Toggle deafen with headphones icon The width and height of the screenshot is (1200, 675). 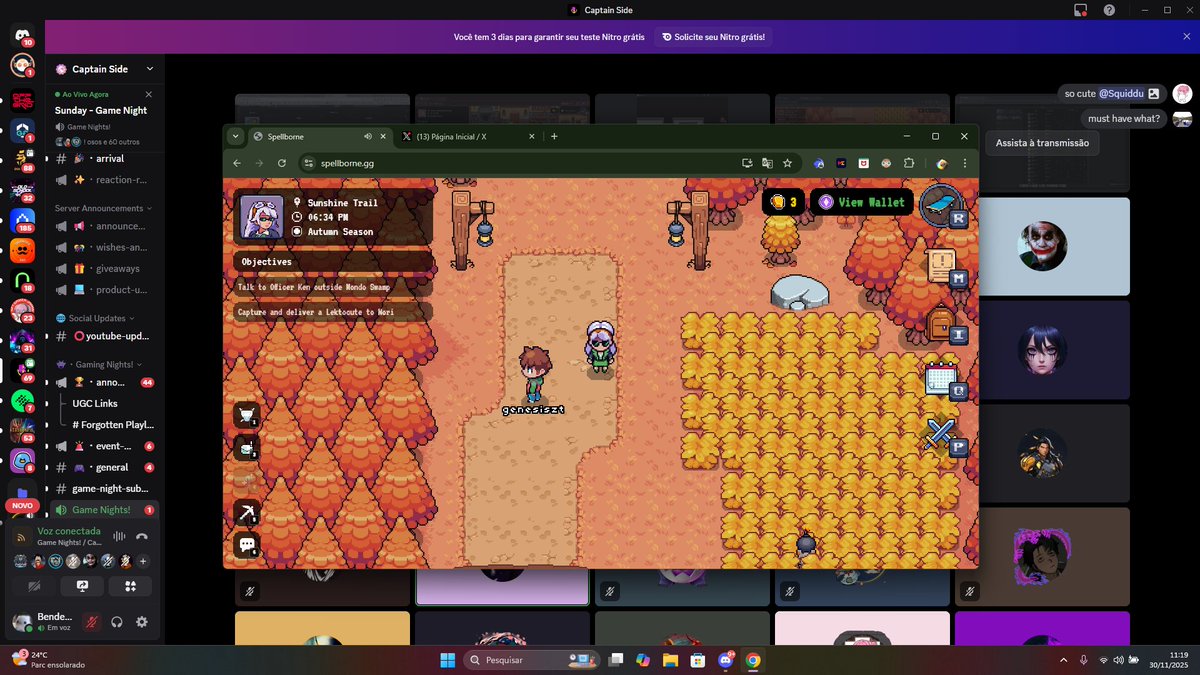coord(117,622)
